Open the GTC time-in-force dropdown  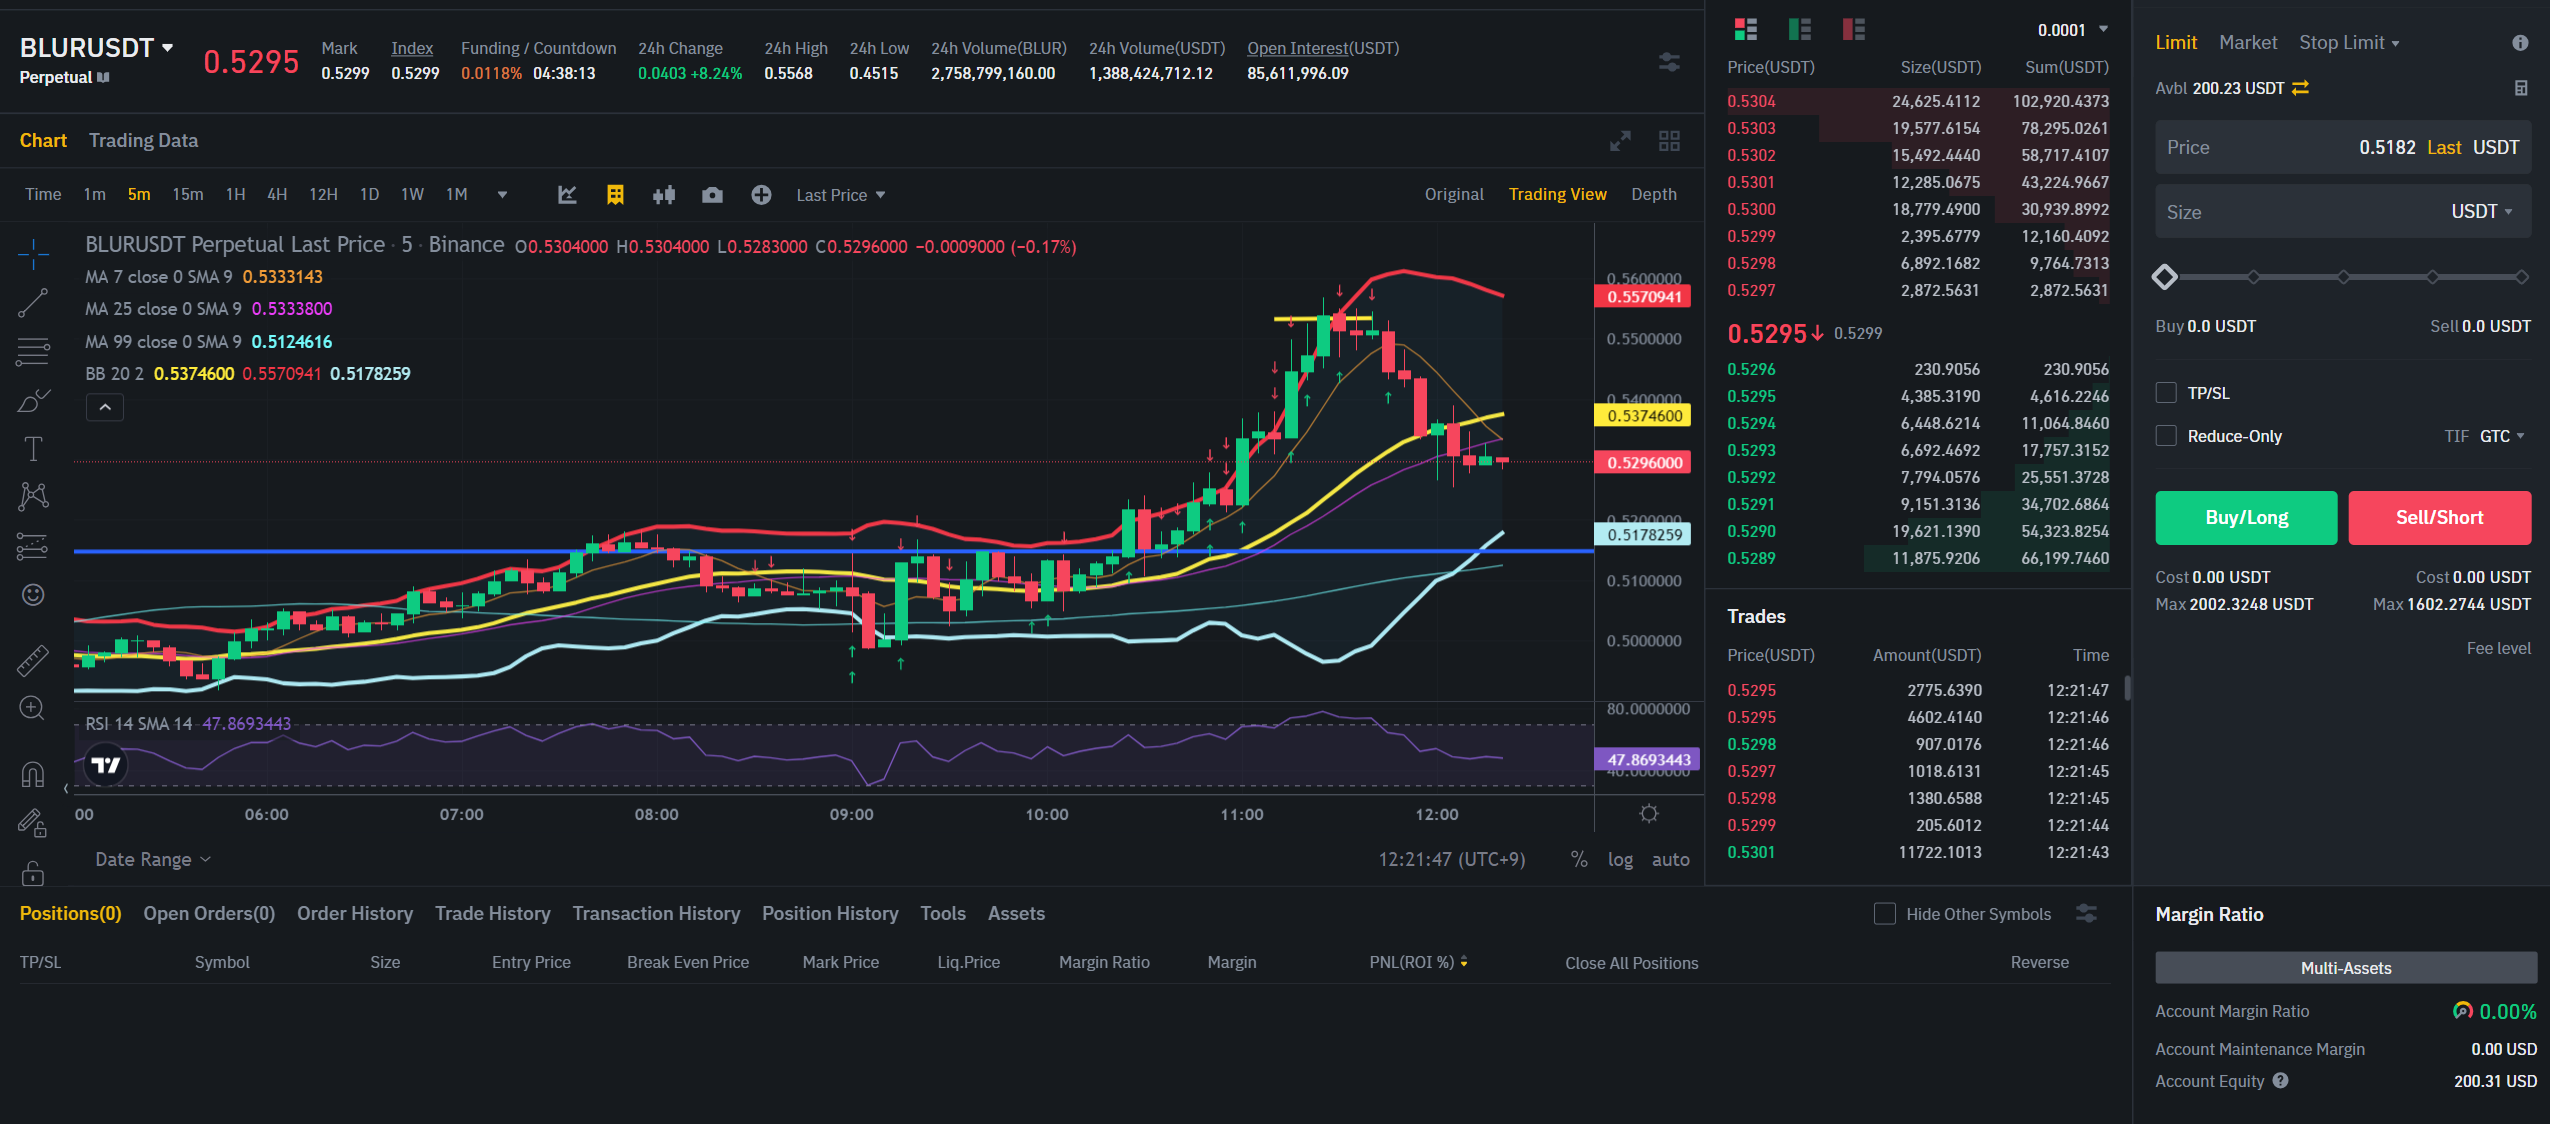(2502, 436)
